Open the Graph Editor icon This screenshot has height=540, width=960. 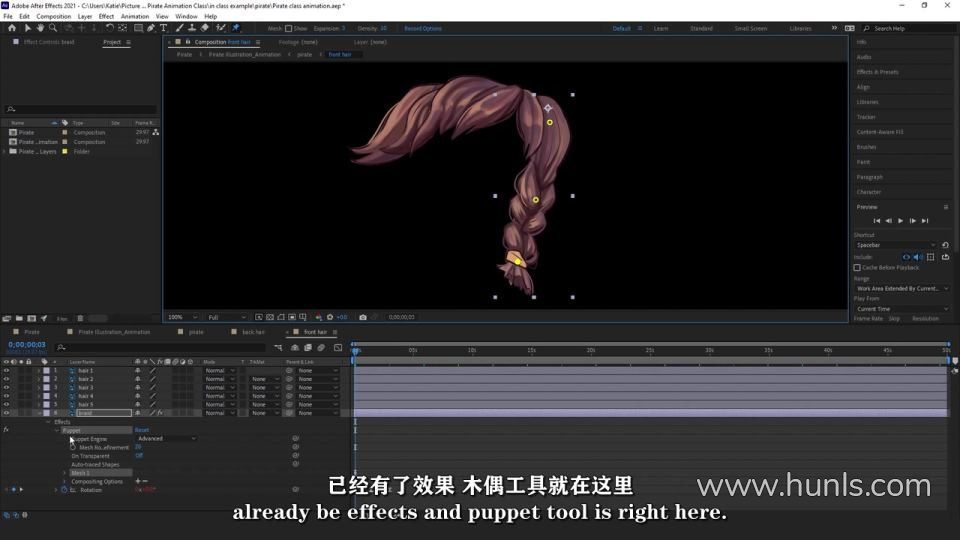[338, 348]
